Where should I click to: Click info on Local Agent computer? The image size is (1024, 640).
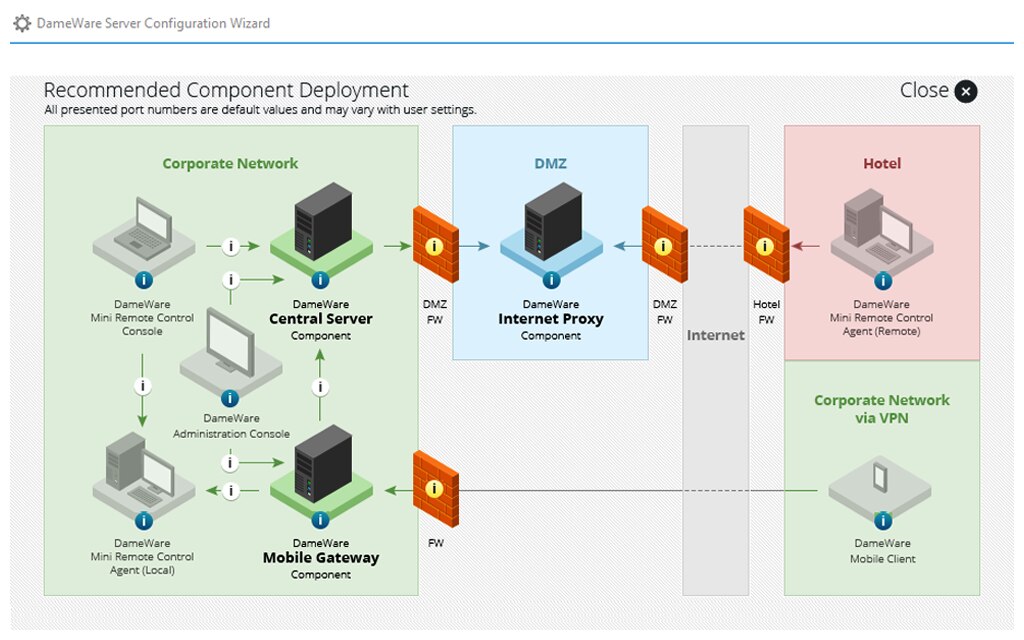[x=144, y=520]
